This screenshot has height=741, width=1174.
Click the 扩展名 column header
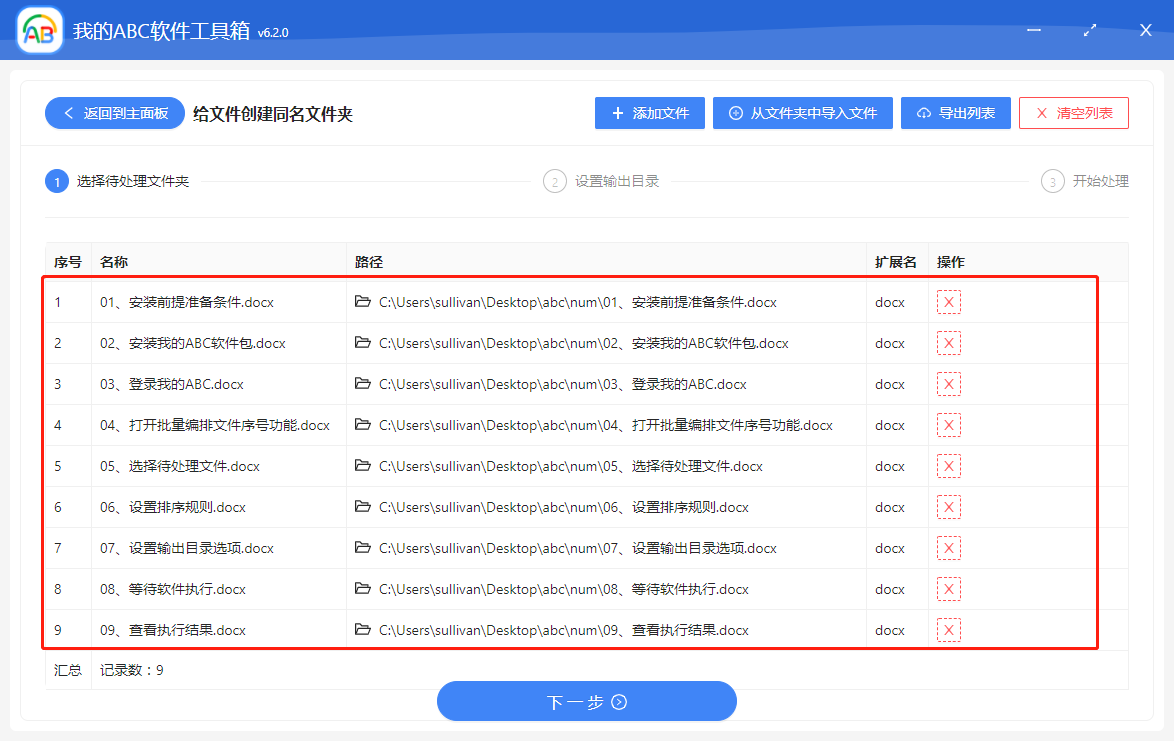[894, 261]
